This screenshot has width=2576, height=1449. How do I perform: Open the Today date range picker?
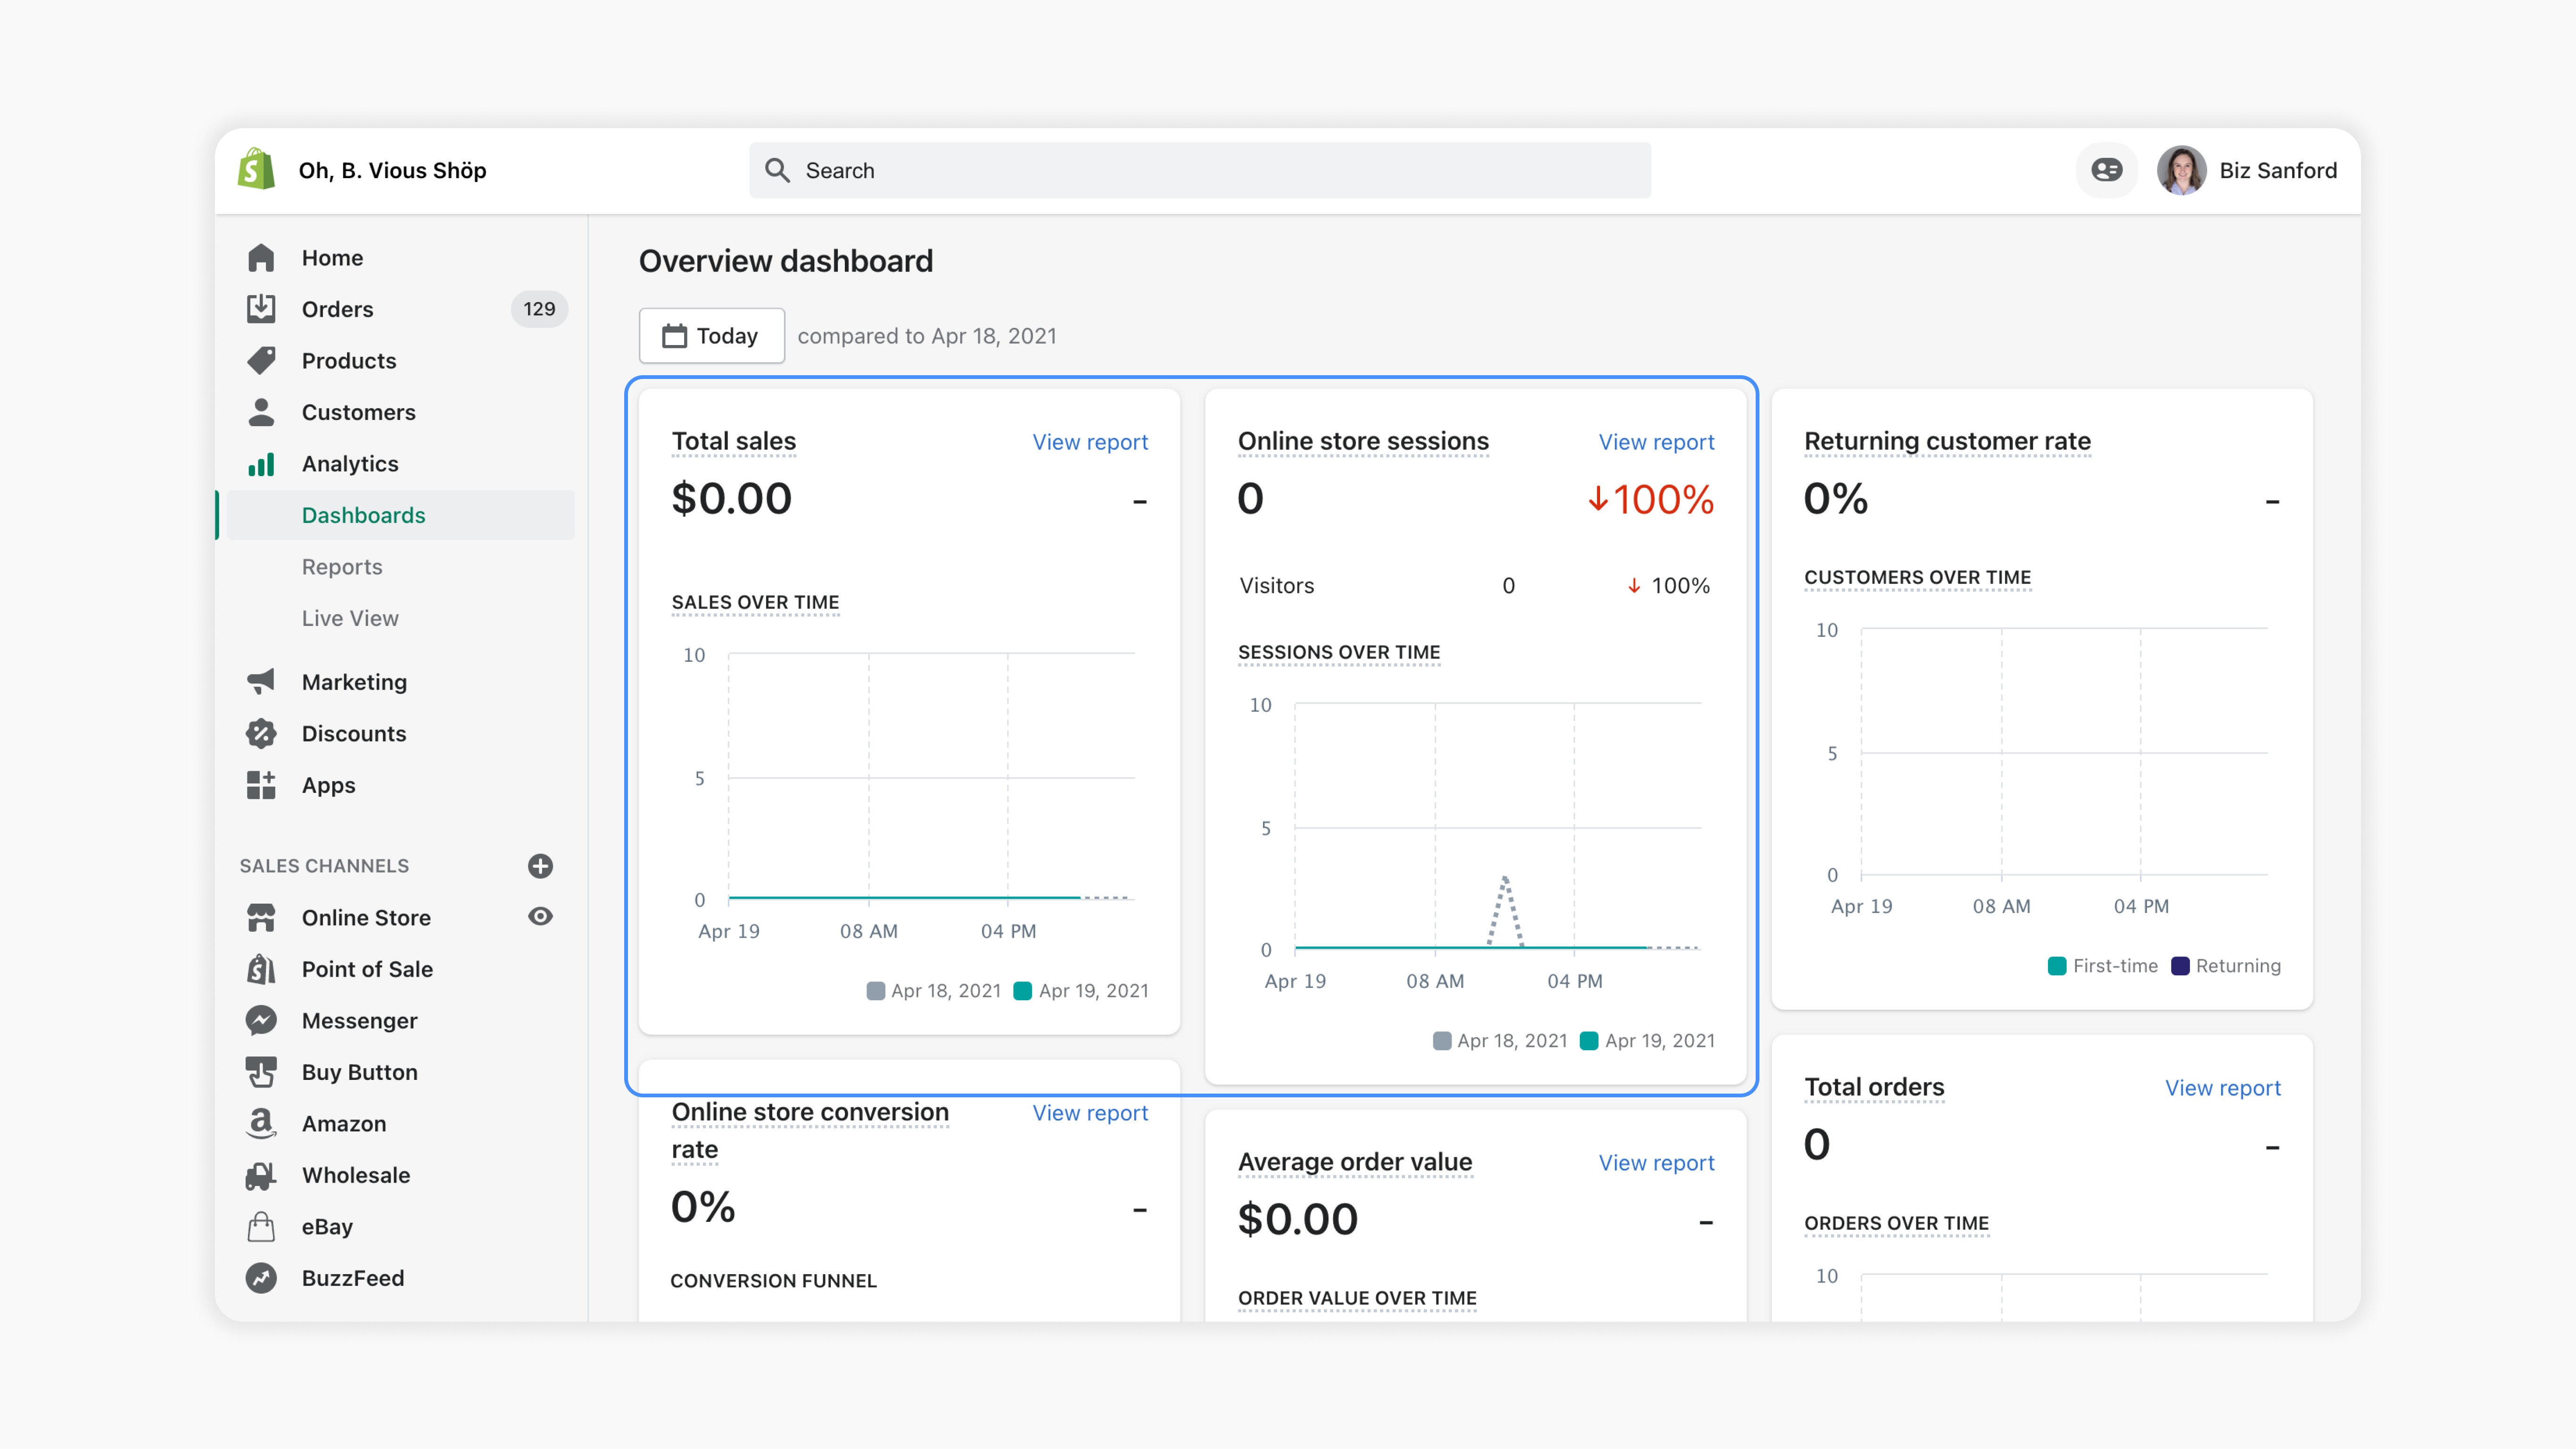pyautogui.click(x=712, y=336)
